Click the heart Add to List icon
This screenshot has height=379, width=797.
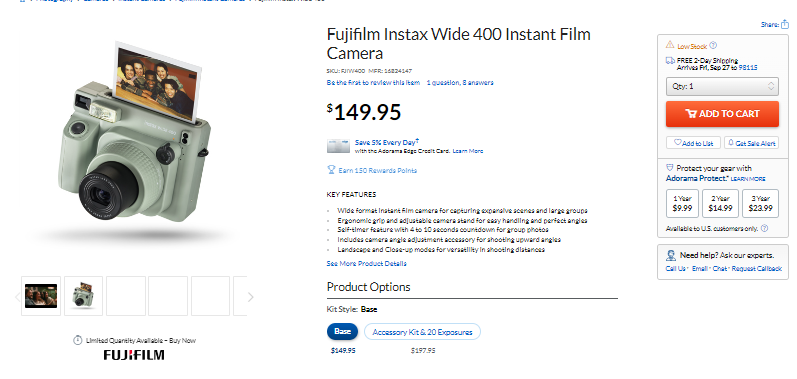[678, 143]
